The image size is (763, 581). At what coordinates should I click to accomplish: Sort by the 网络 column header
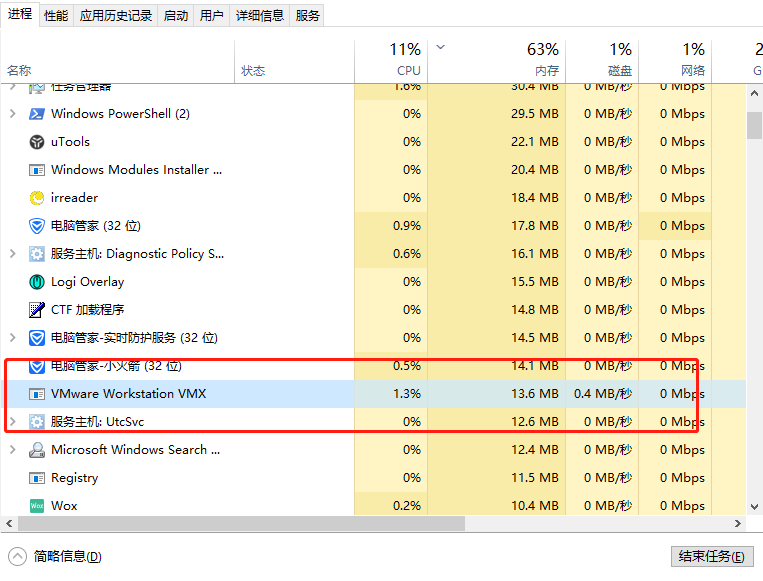[x=675, y=62]
